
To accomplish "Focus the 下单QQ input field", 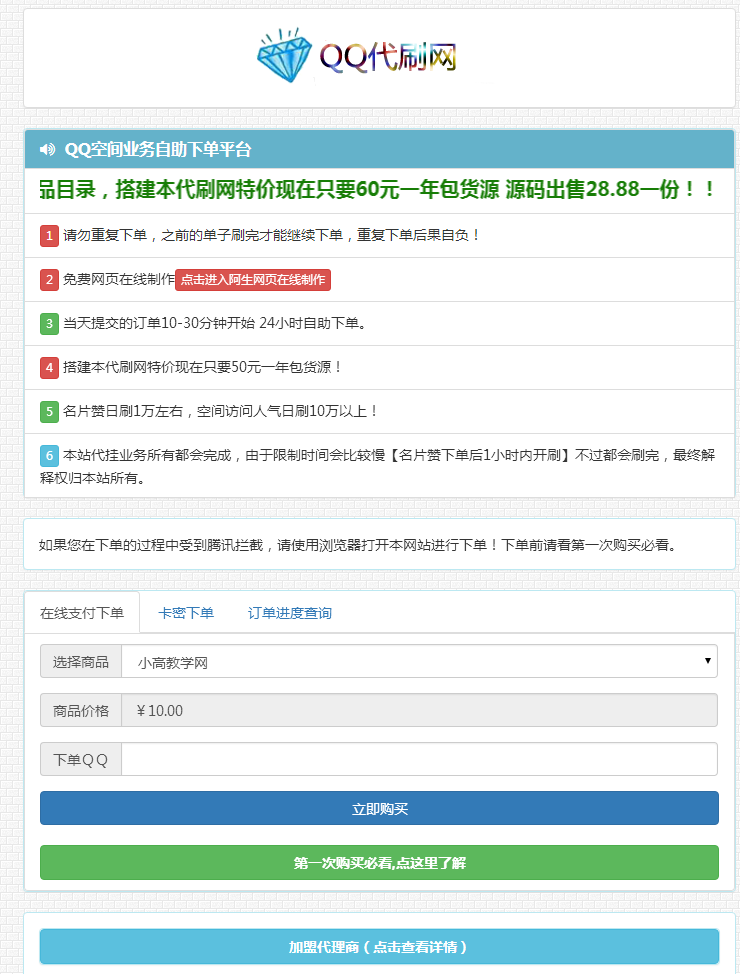I will (x=419, y=759).
